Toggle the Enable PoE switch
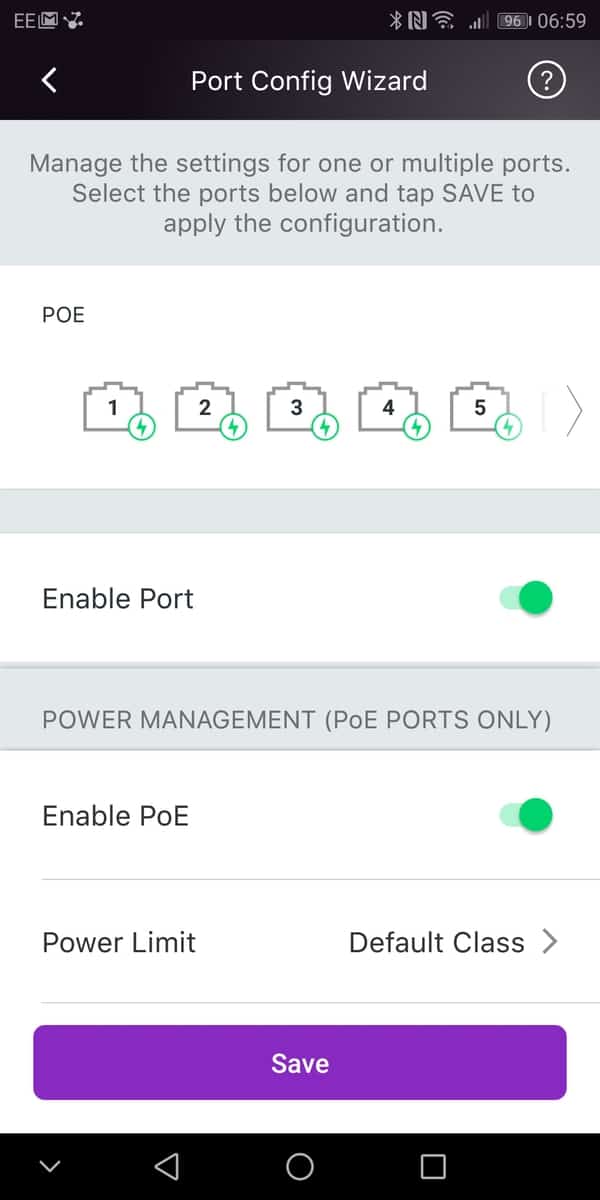 pos(526,816)
